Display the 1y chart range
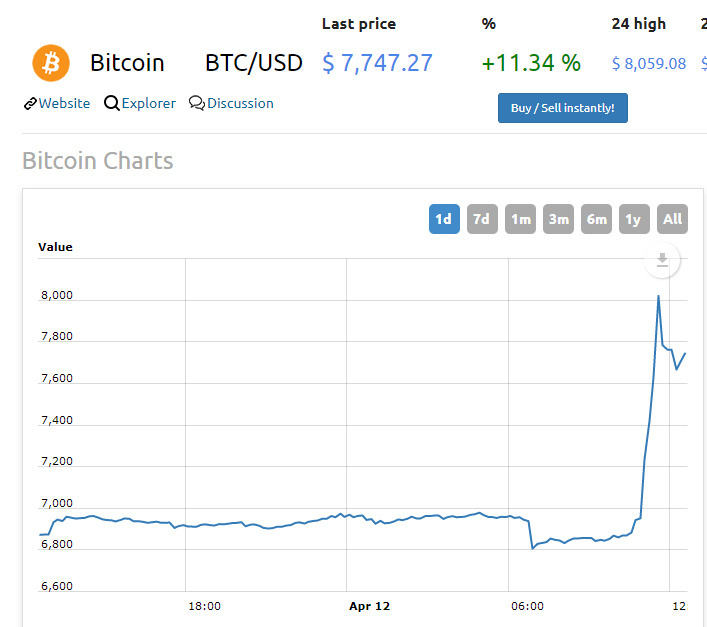The width and height of the screenshot is (707, 627). tap(633, 219)
